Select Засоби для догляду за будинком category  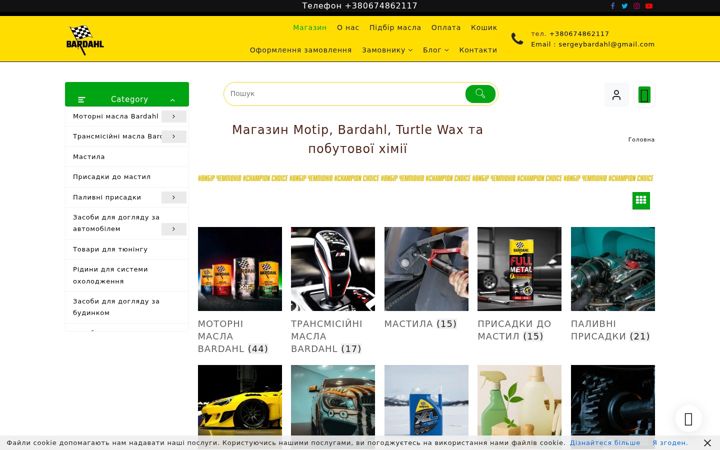[116, 307]
